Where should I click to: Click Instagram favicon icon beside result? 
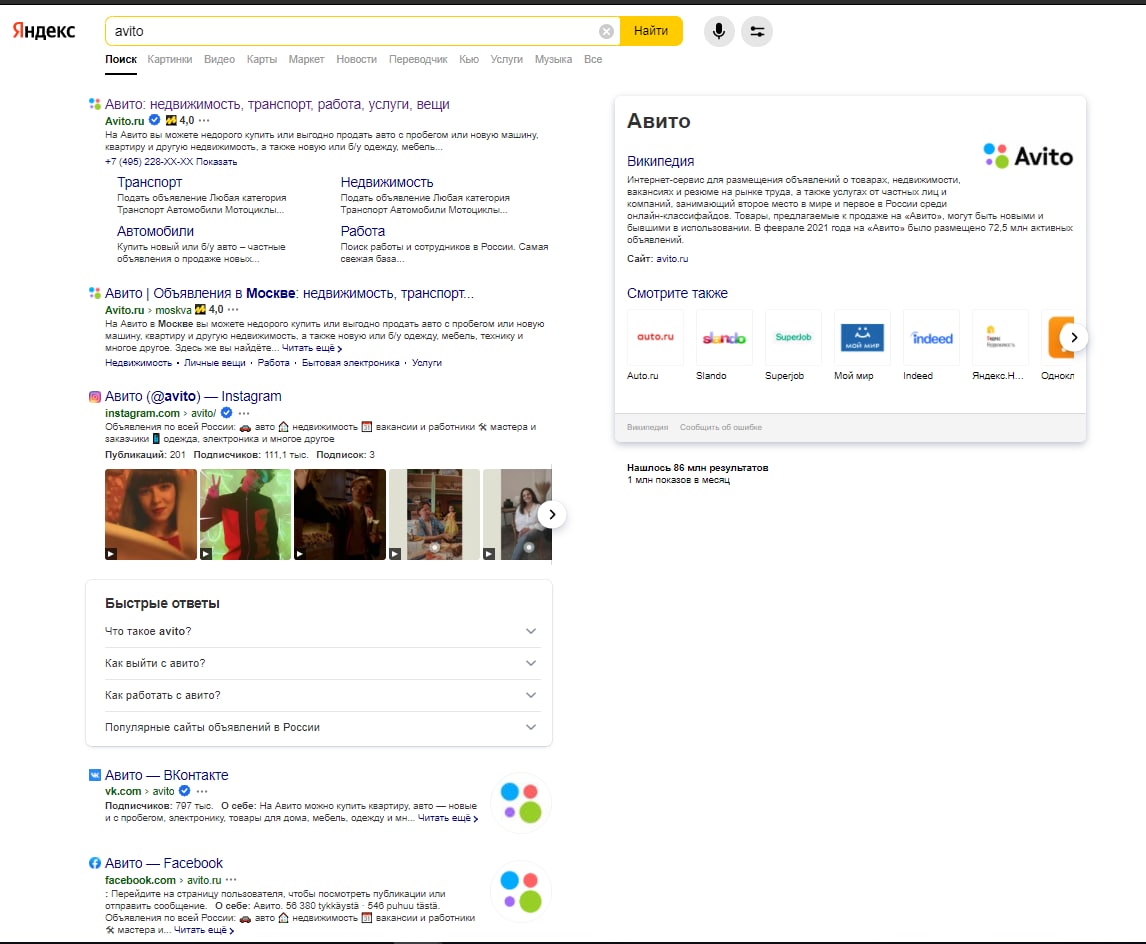[95, 397]
